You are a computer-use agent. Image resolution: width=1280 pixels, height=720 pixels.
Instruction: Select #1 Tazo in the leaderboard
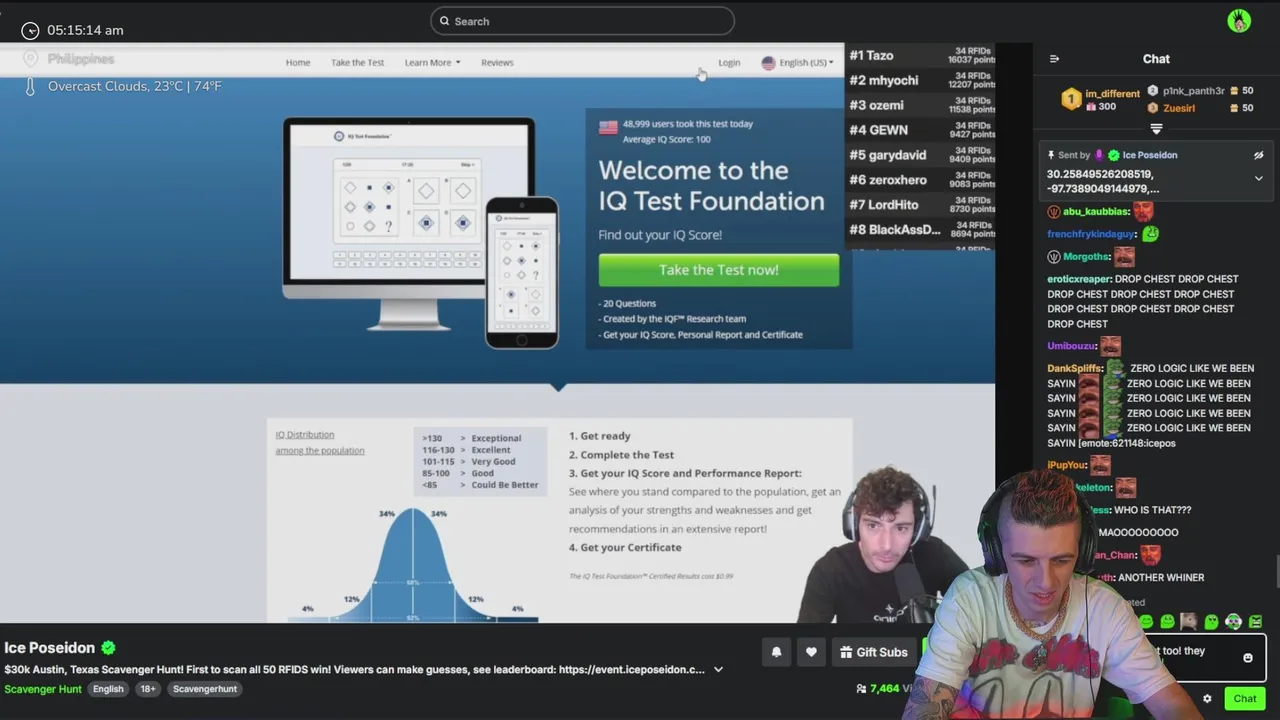[x=921, y=56]
